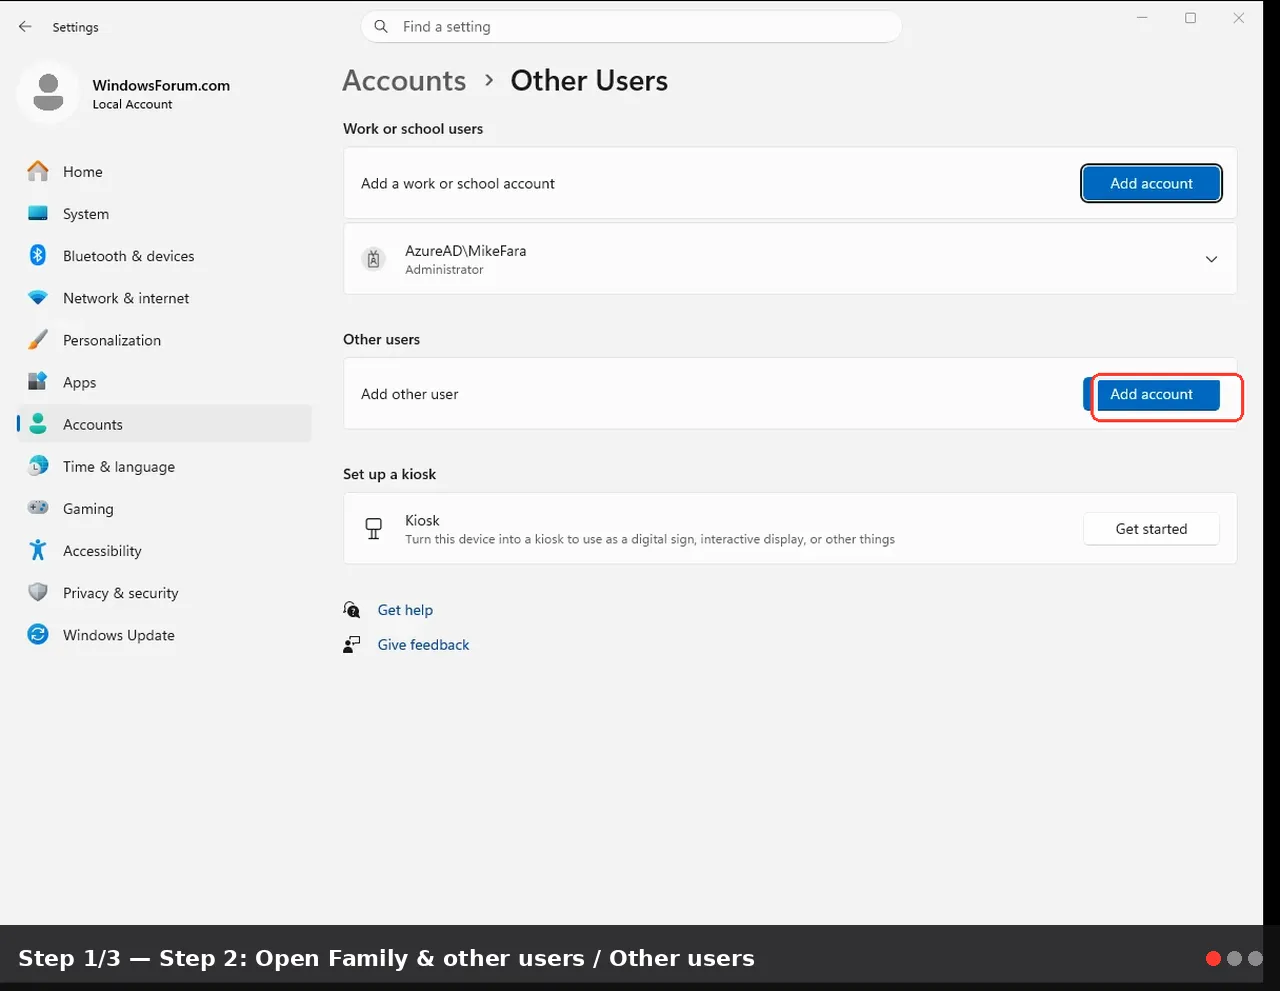
Task: Add a work or school account
Action: (1151, 183)
